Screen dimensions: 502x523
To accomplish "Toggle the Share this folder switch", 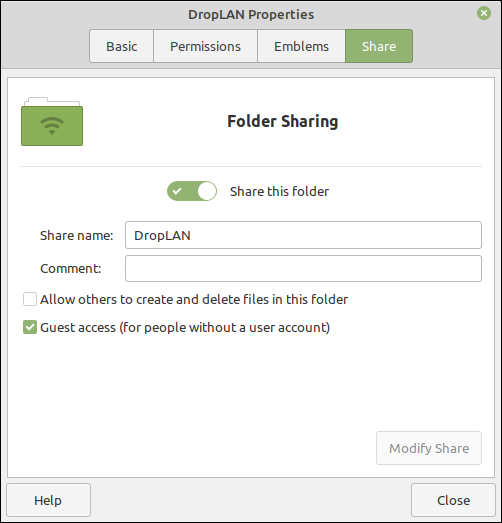I will click(x=192, y=191).
